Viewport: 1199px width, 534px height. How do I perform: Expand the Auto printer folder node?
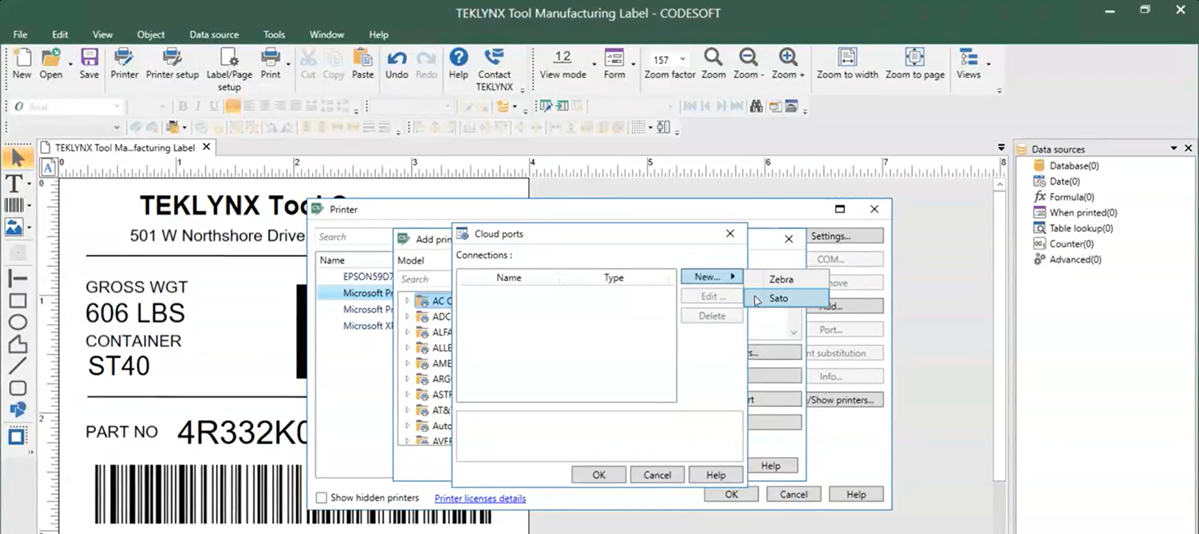tap(407, 425)
